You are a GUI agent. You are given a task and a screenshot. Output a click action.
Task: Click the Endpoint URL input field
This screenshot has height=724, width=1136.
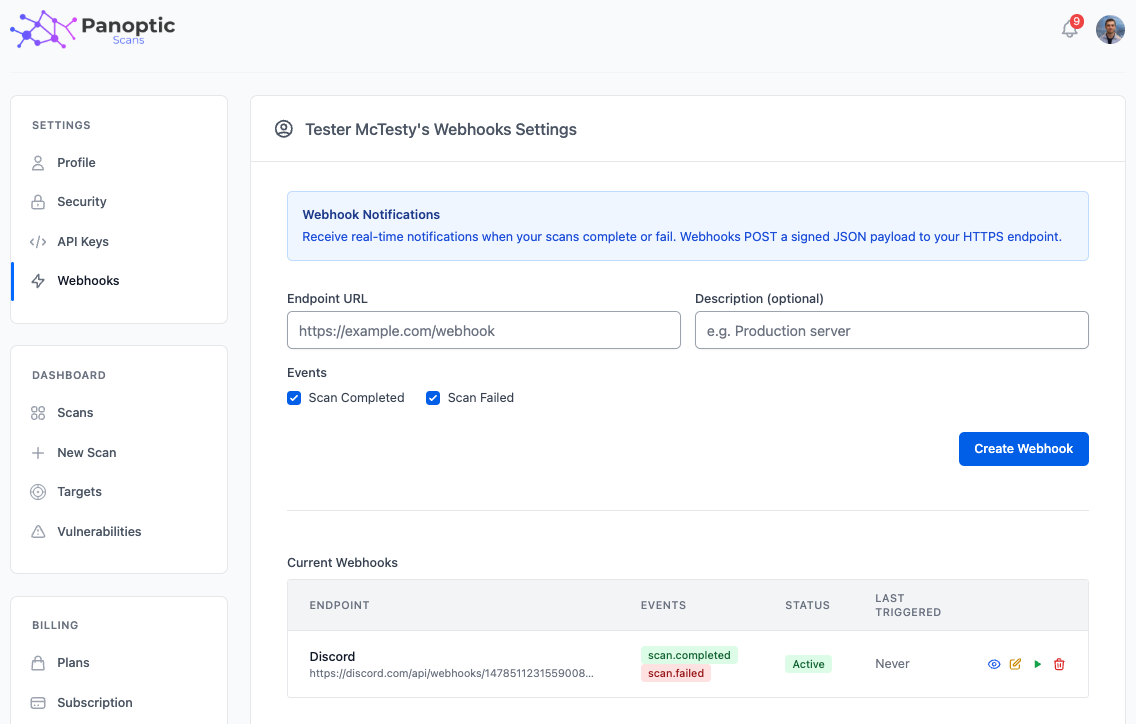point(484,330)
